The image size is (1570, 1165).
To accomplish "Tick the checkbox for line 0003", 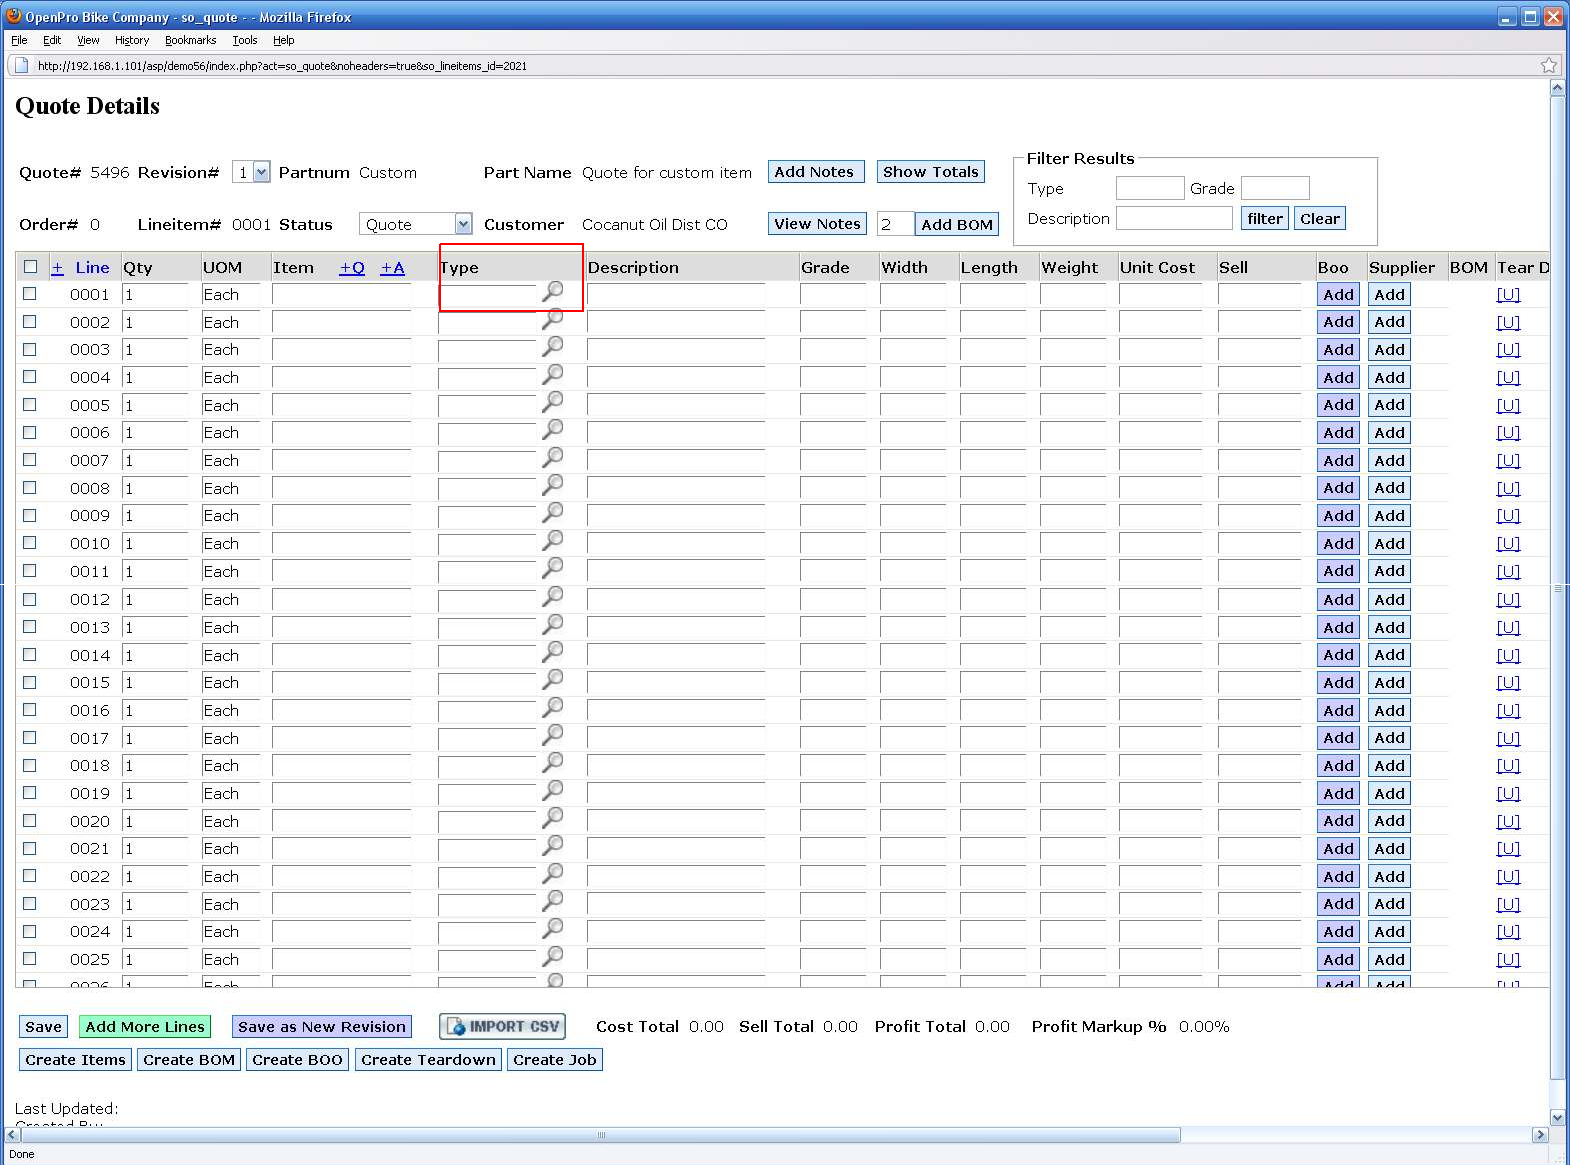I will coord(30,349).
